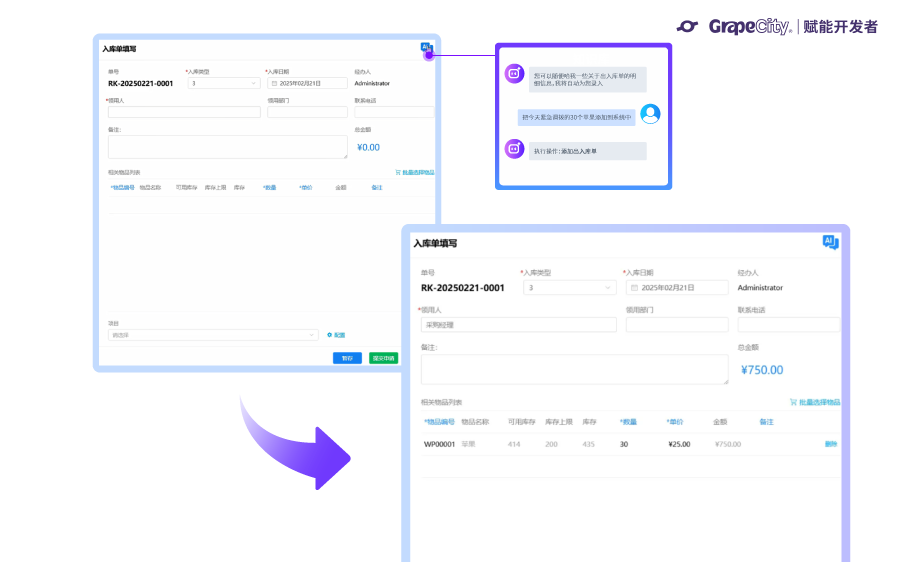Click the 批量选择物品 link in the ¥750.00 form

[x=819, y=402]
